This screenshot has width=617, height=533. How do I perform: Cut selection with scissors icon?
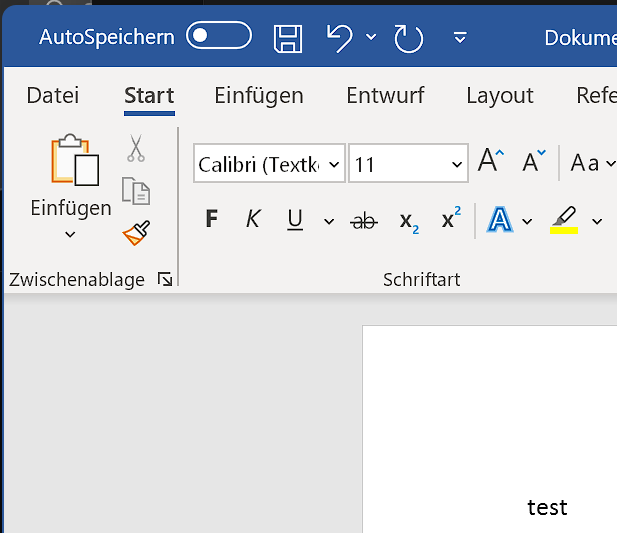pos(136,149)
